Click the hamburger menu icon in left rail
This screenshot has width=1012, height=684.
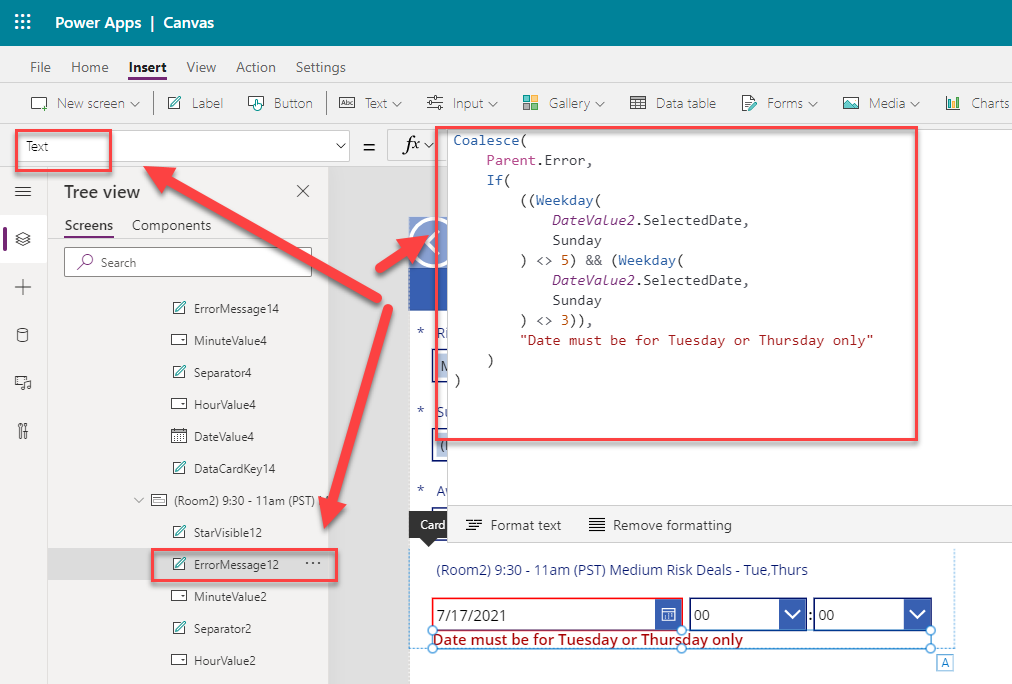23,192
